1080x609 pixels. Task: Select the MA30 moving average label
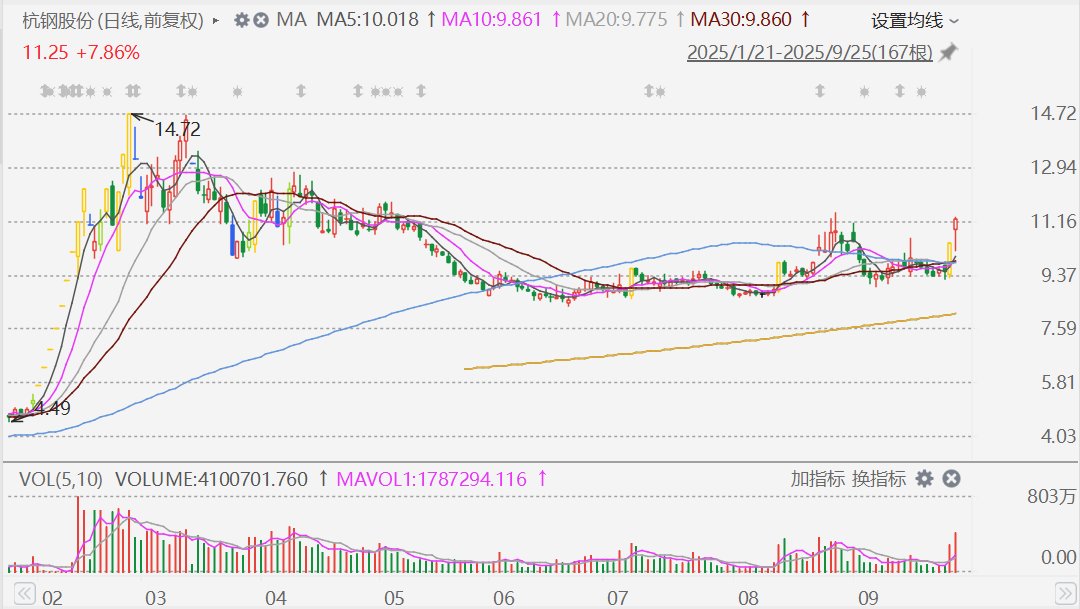coord(742,20)
